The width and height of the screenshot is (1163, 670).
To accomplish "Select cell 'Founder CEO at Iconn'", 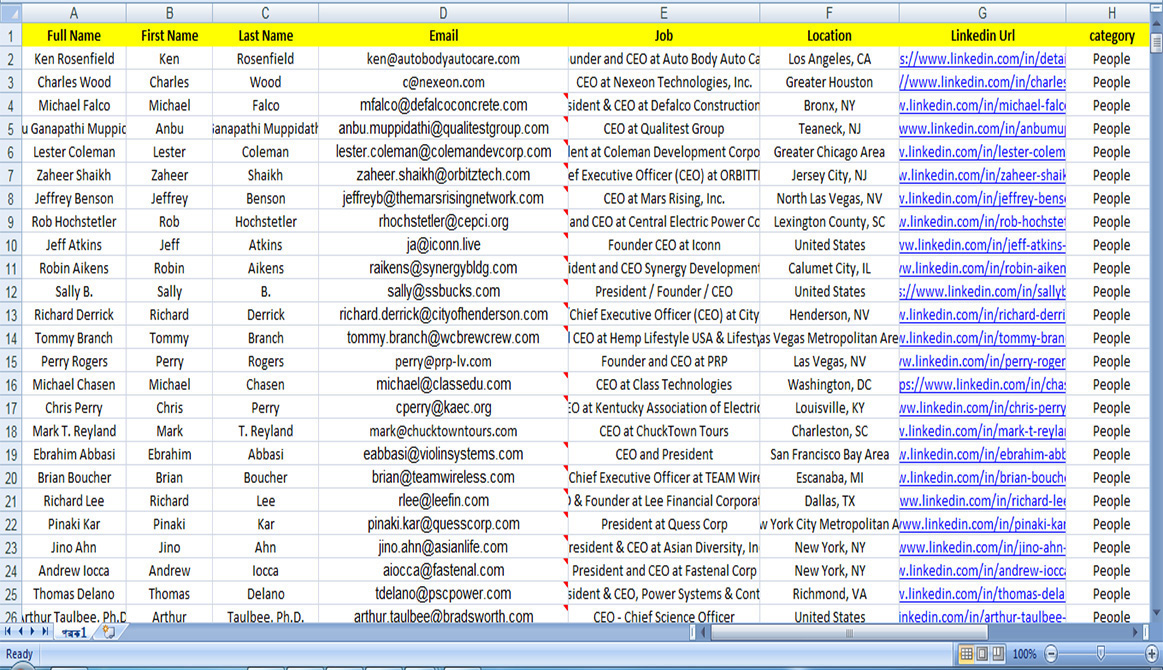I will tap(663, 245).
